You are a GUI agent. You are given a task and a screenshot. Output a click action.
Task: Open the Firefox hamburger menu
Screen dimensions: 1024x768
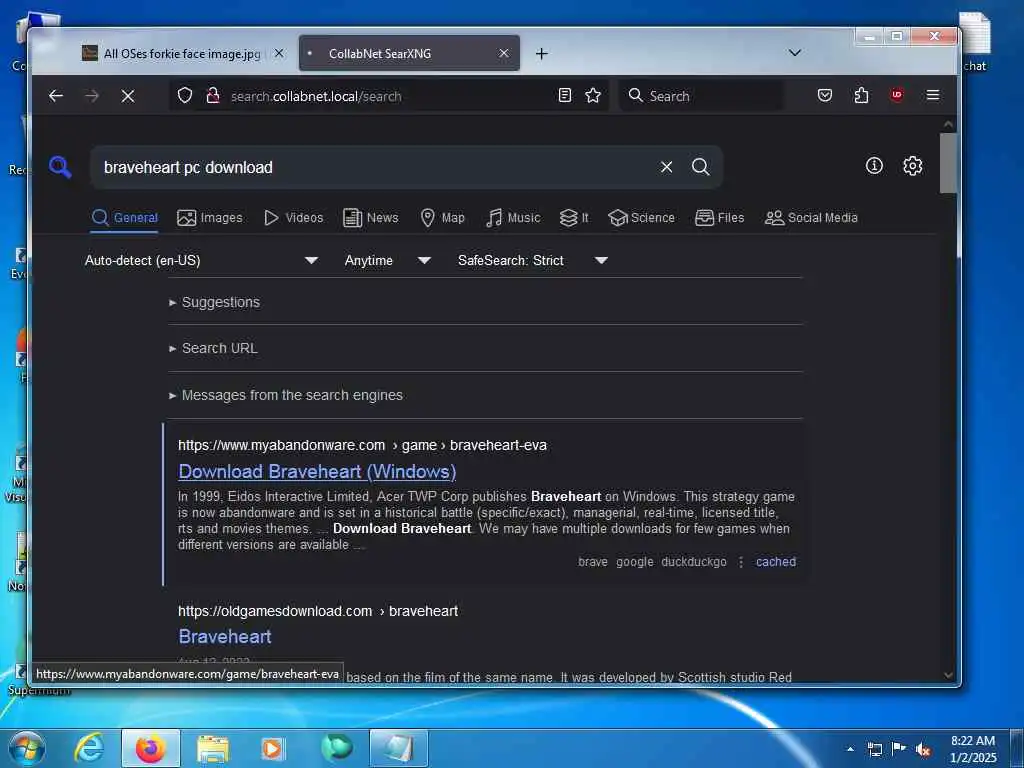pos(933,96)
